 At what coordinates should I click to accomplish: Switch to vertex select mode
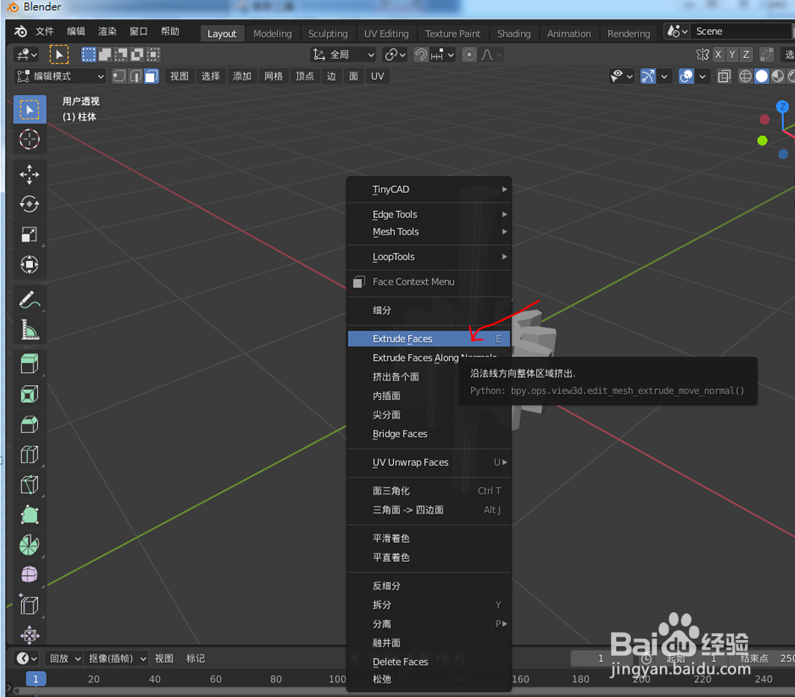click(119, 76)
